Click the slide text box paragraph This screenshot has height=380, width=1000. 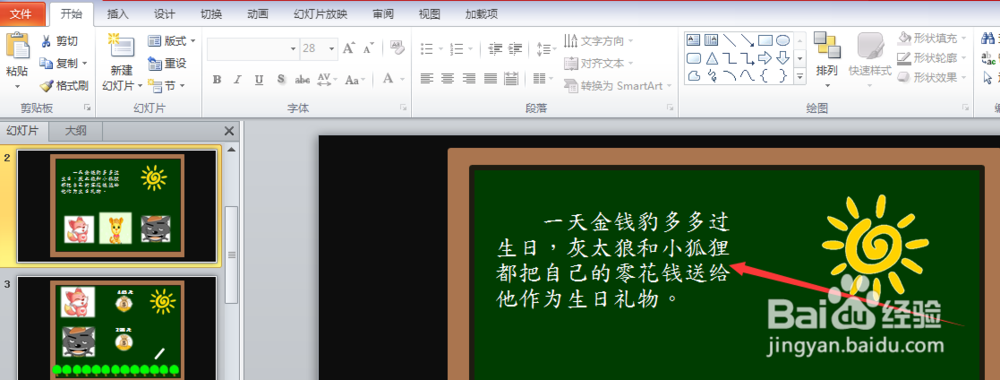tap(613, 260)
